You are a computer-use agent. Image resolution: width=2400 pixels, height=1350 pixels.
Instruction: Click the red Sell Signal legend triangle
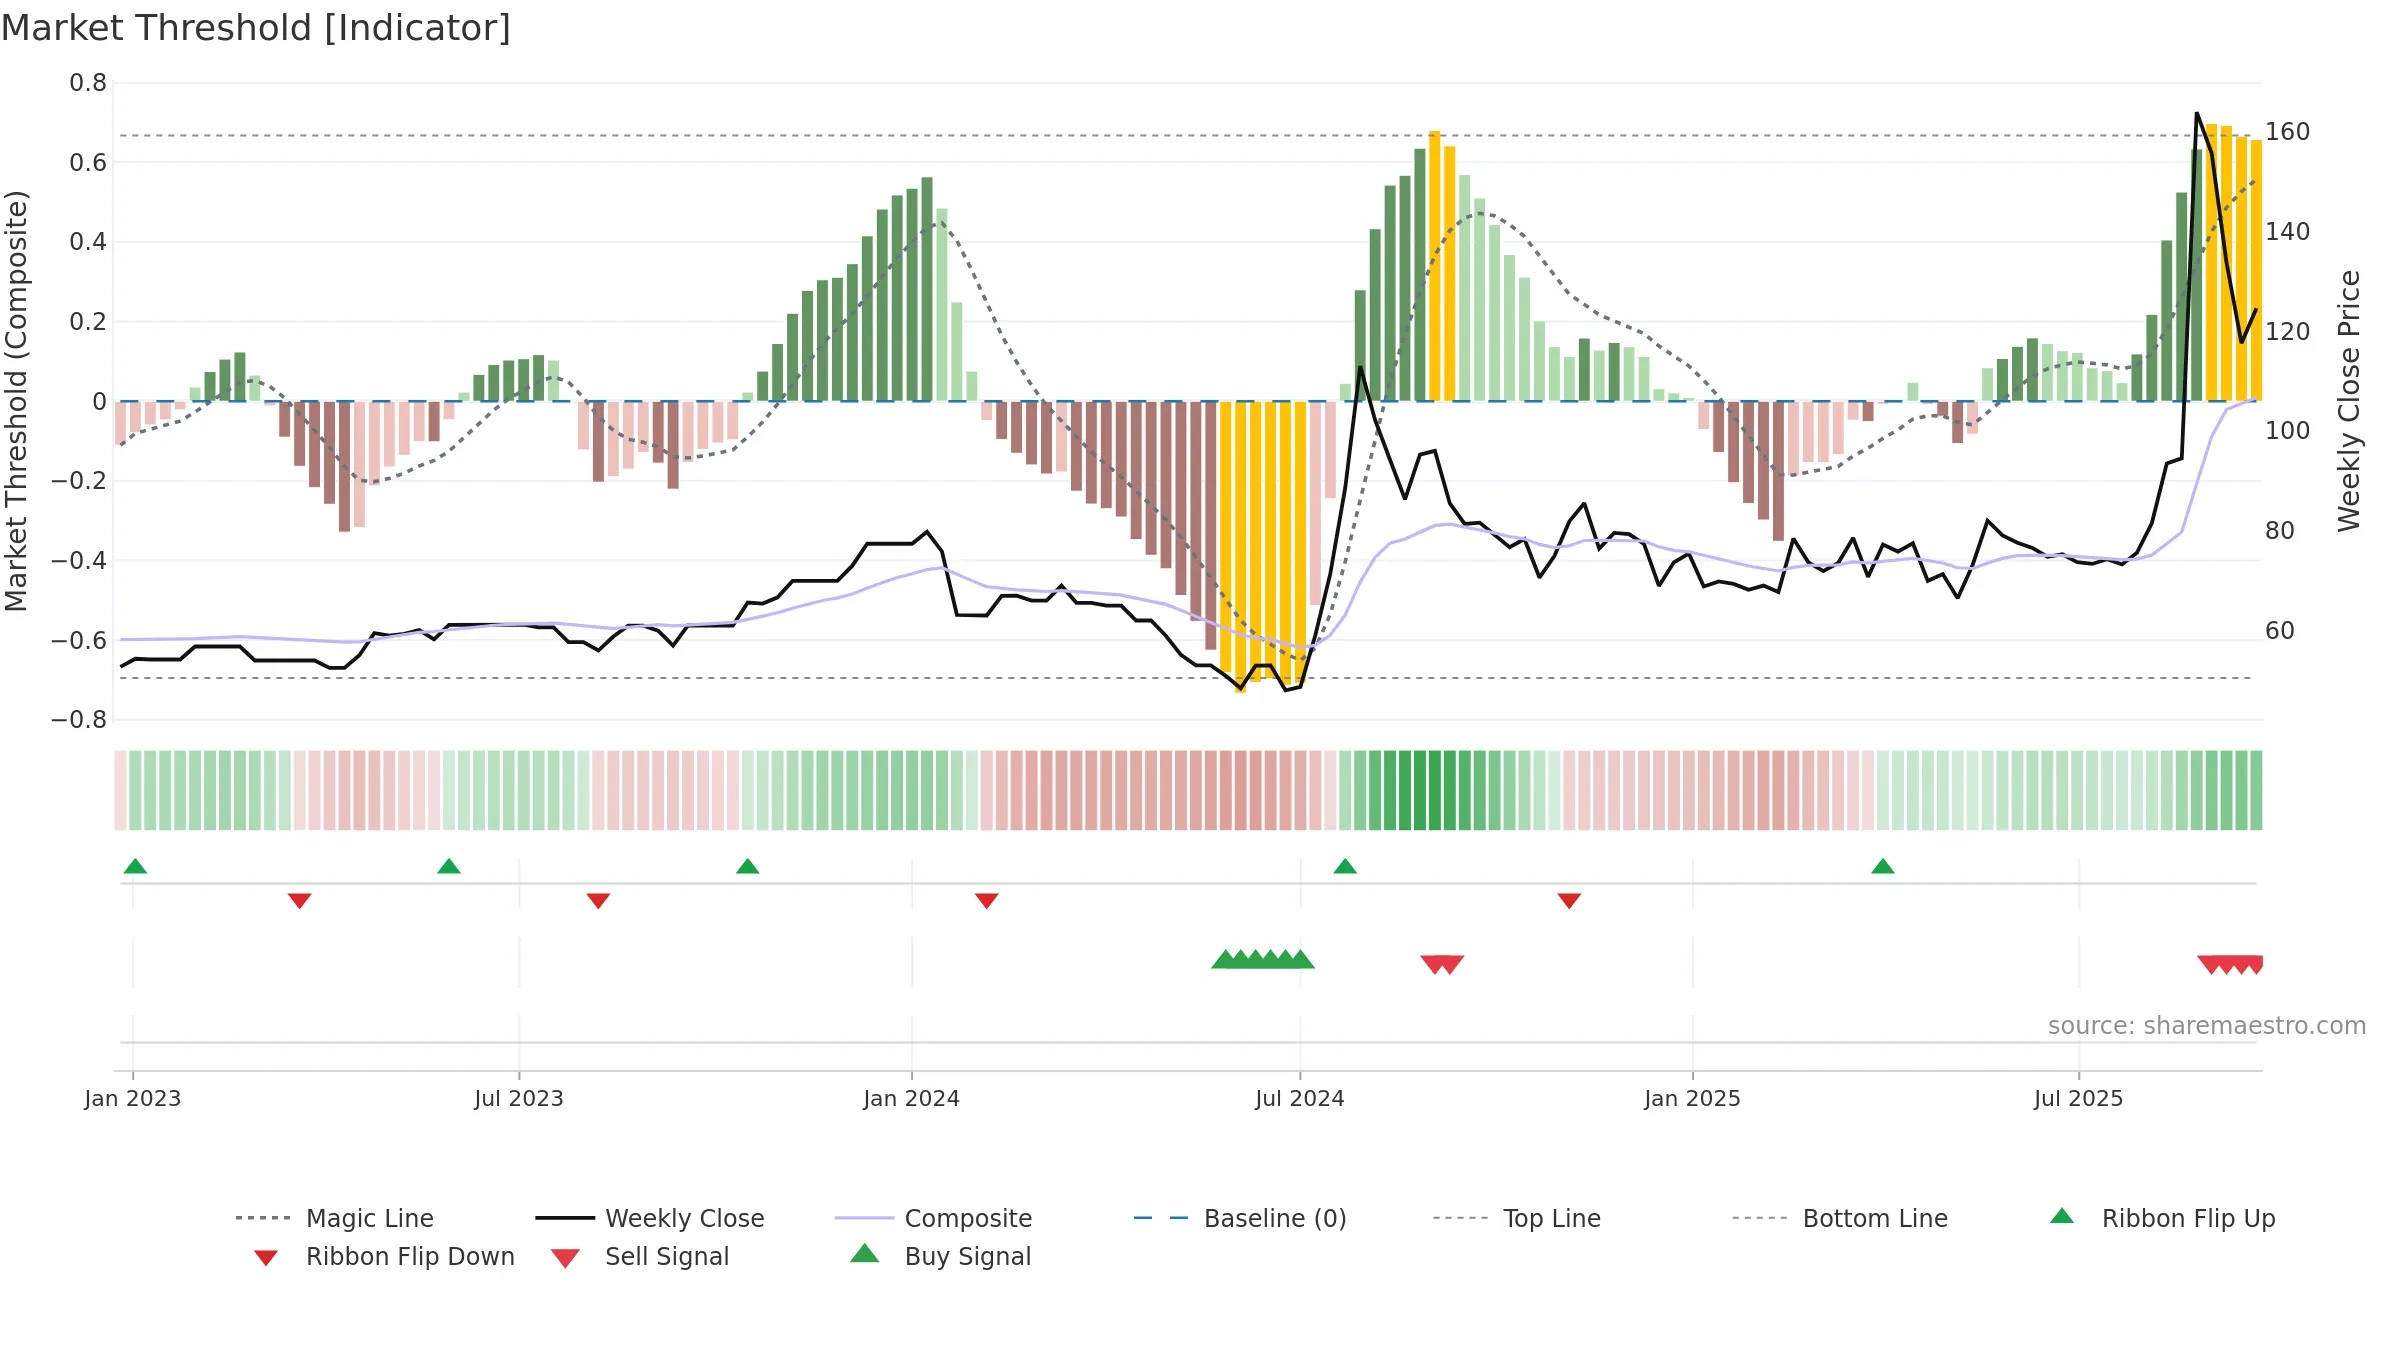click(565, 1258)
